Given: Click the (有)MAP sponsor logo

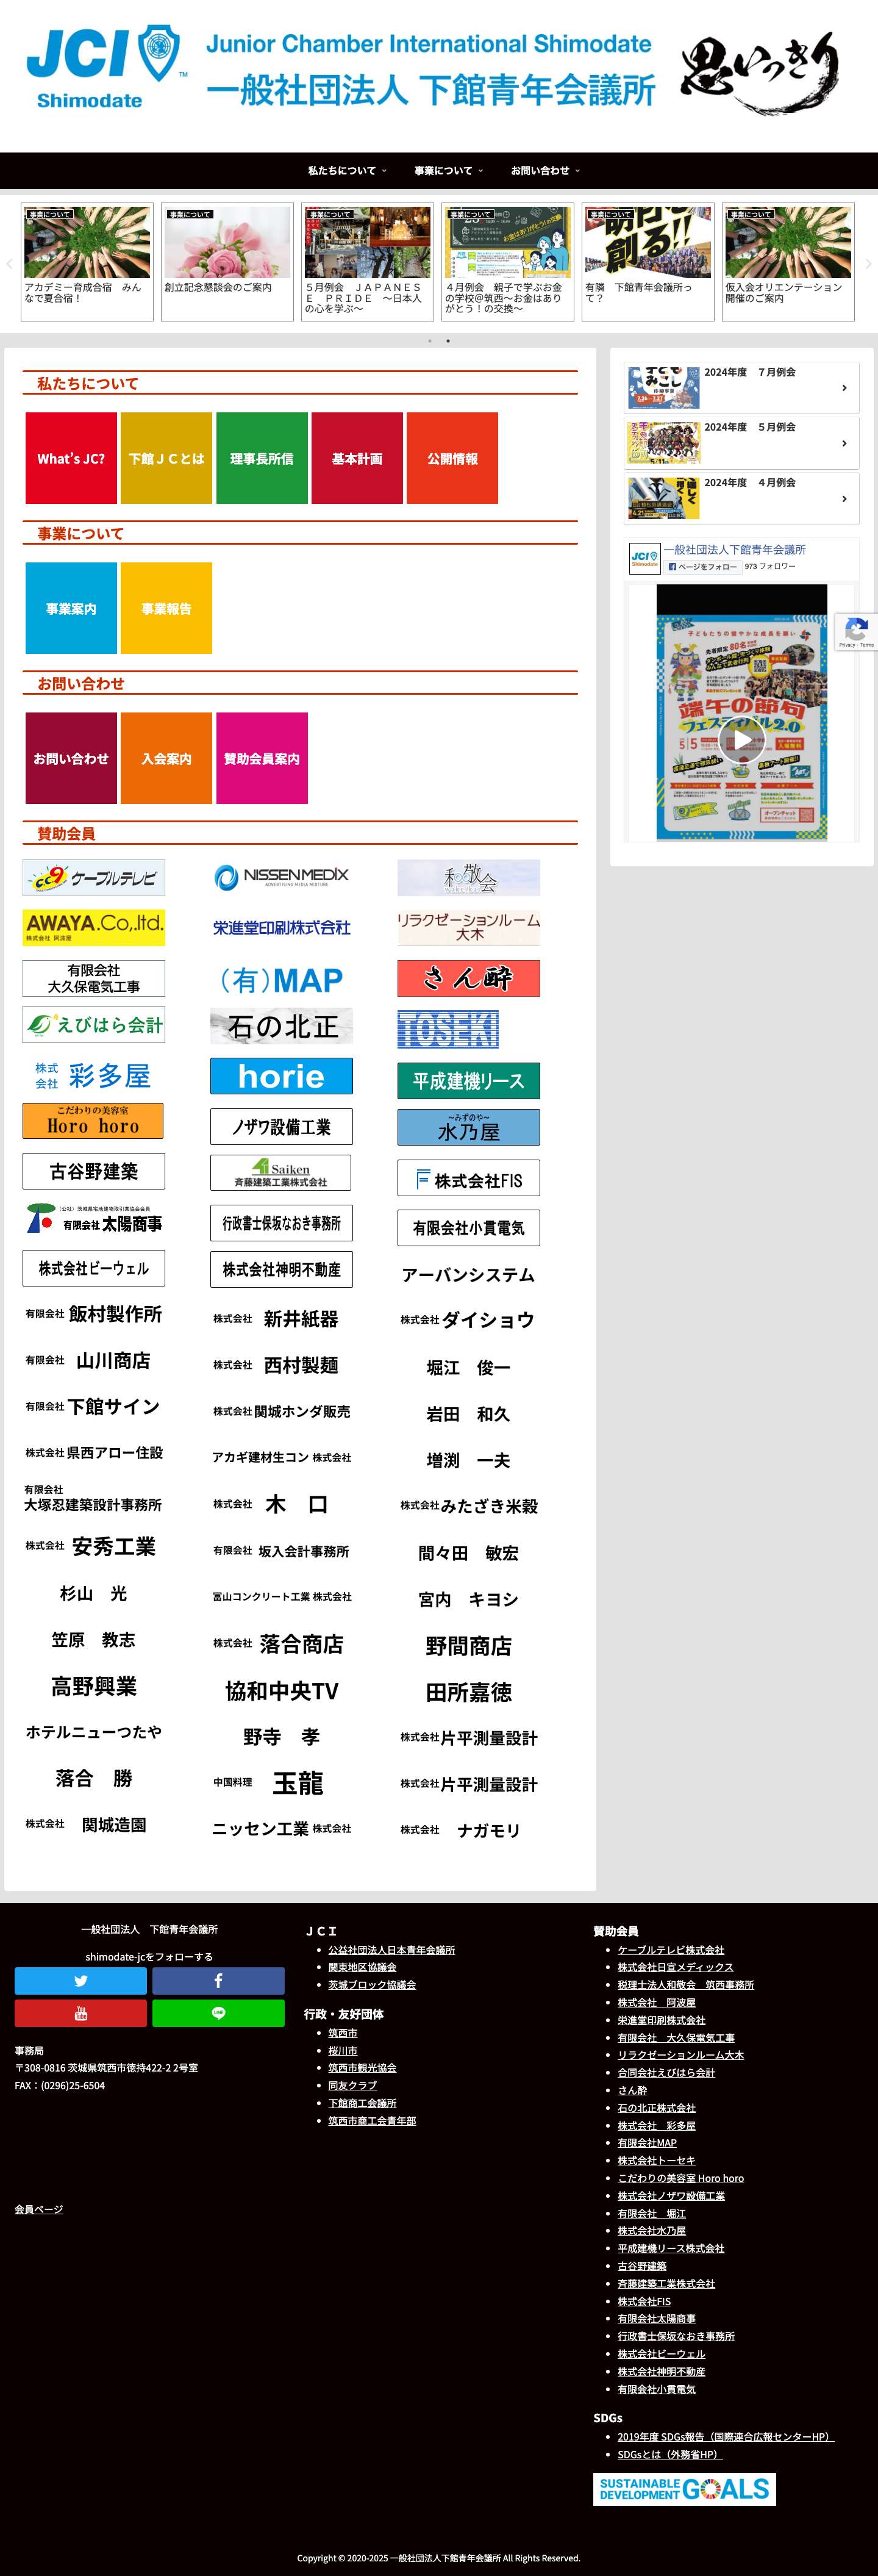Looking at the screenshot, I should tap(281, 980).
